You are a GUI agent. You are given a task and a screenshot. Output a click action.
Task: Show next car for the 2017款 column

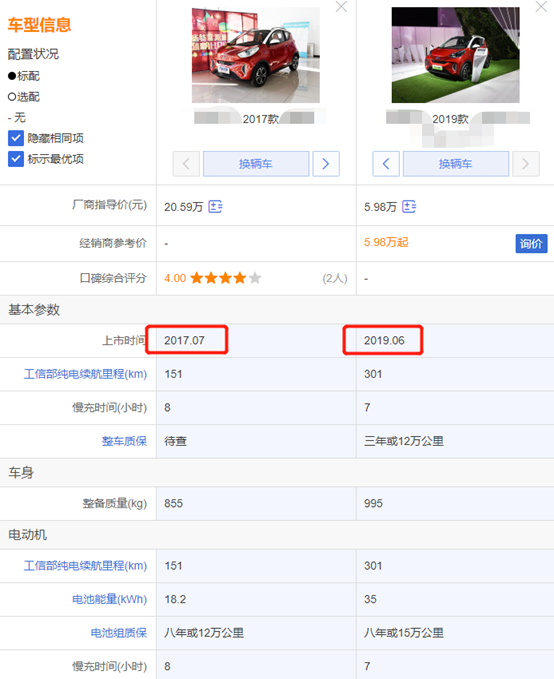(x=326, y=164)
